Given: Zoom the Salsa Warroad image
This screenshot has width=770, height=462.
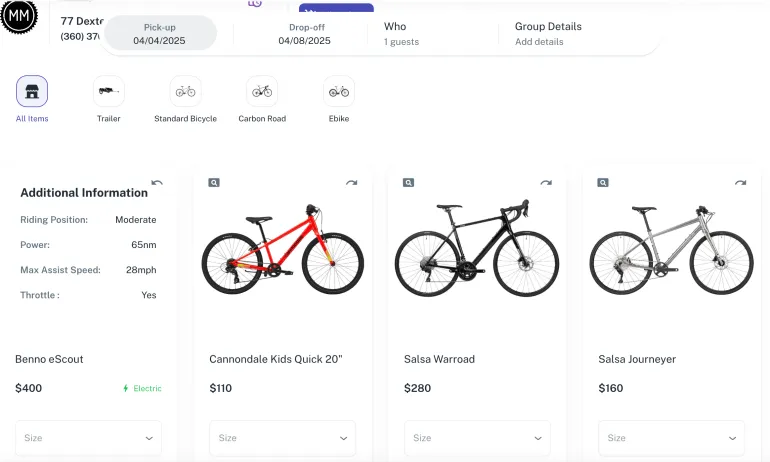Looking at the screenshot, I should click(x=408, y=183).
